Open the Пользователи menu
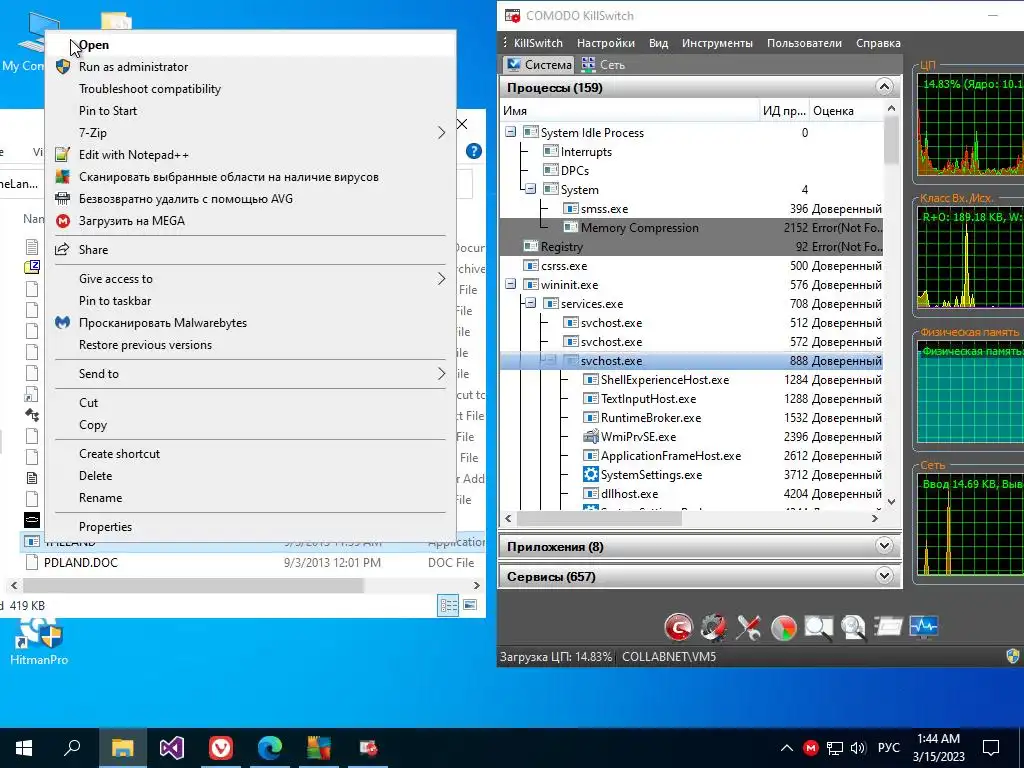The height and width of the screenshot is (768, 1024). click(804, 43)
